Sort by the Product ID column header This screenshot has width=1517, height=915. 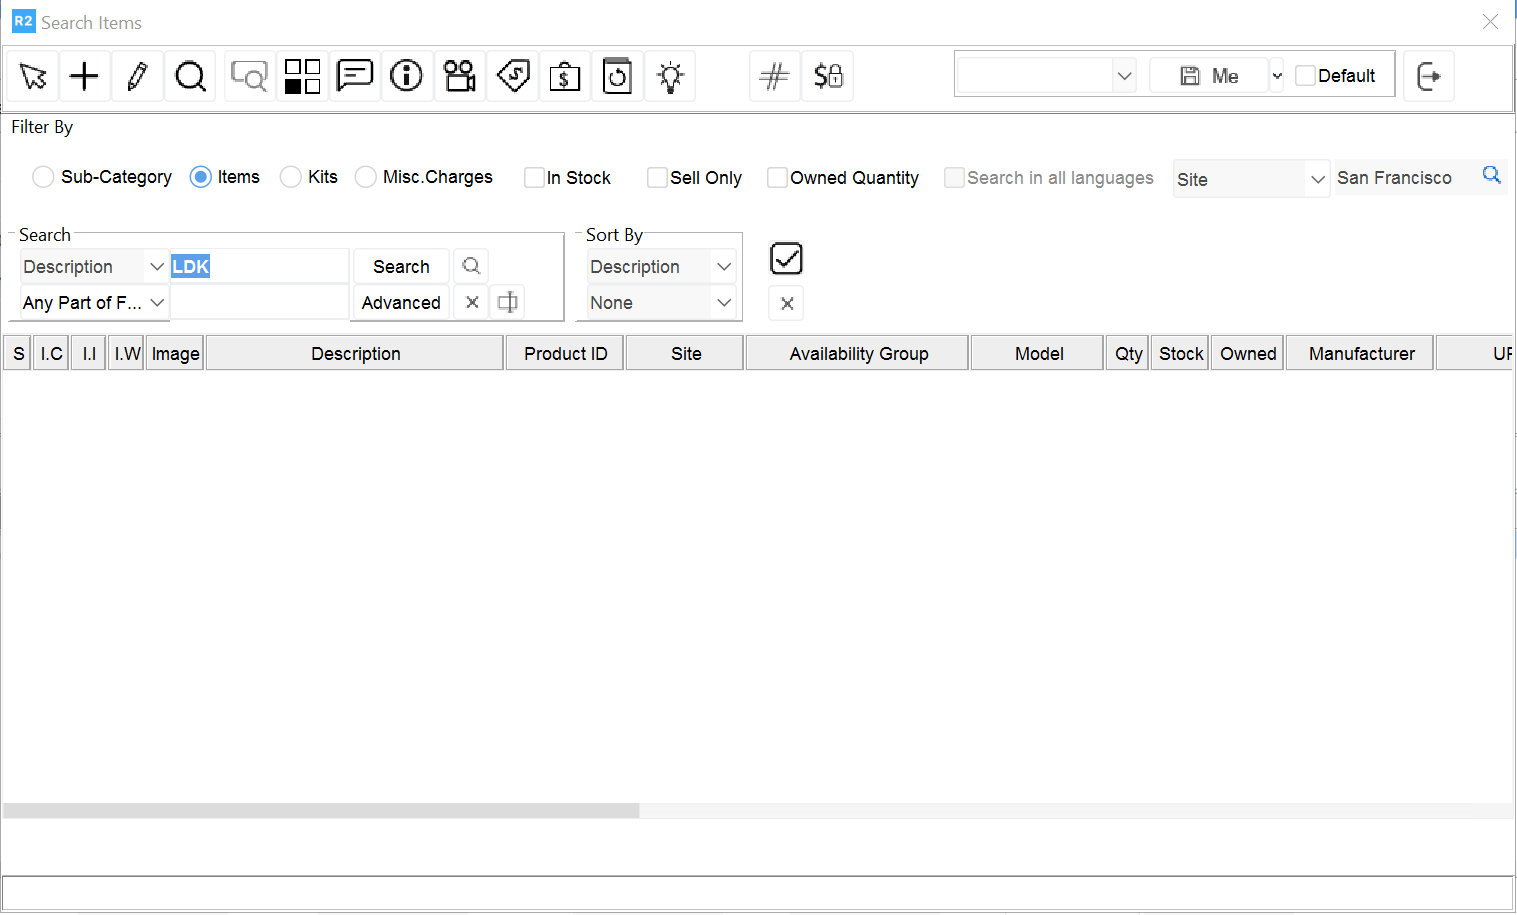[565, 354]
